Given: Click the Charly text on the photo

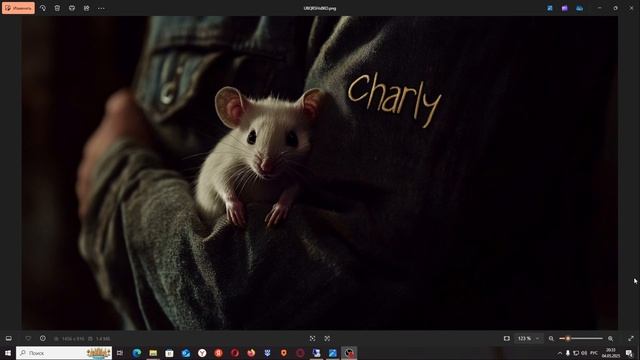Looking at the screenshot, I should [394, 99].
